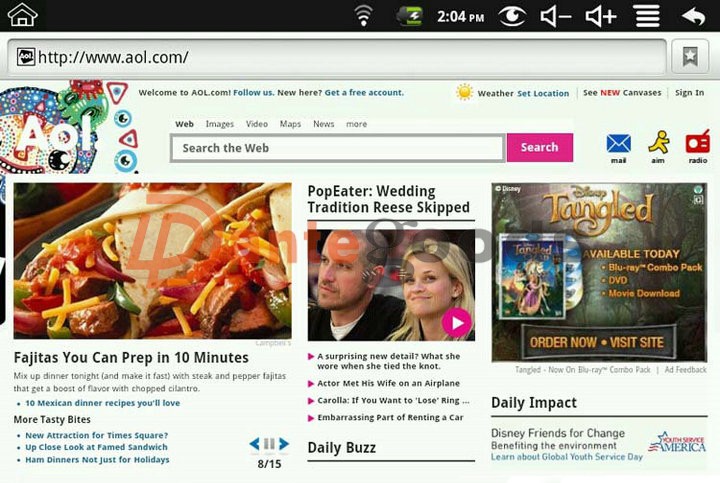
Task: Toggle the eye icon in status bar
Action: coord(512,15)
